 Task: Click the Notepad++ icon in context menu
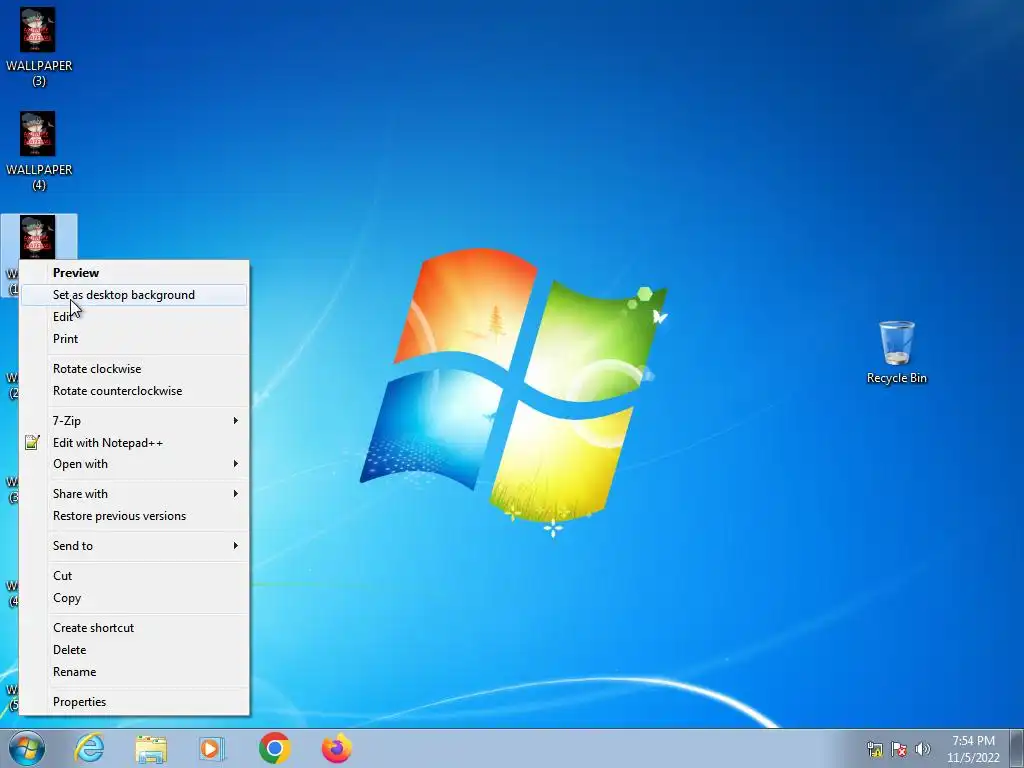[32, 443]
